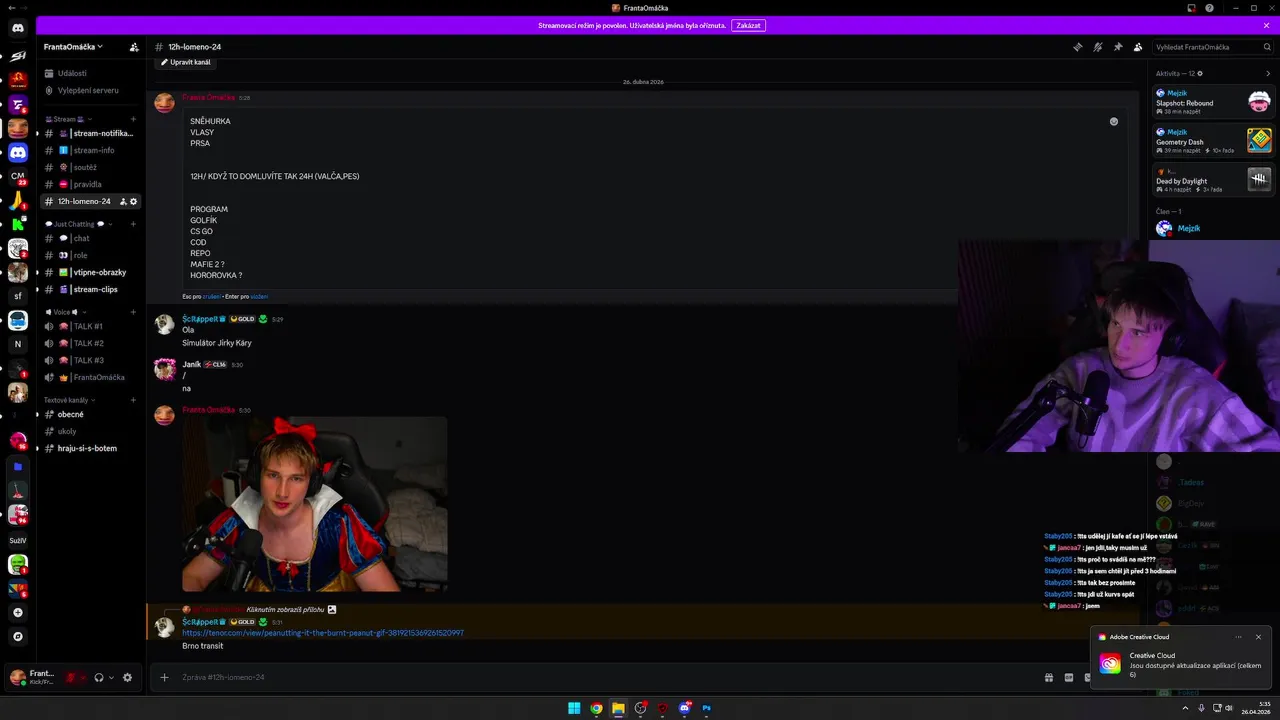Image resolution: width=1280 pixels, height=720 pixels.
Task: Open the stream-notifika channel
Action: 92,133
